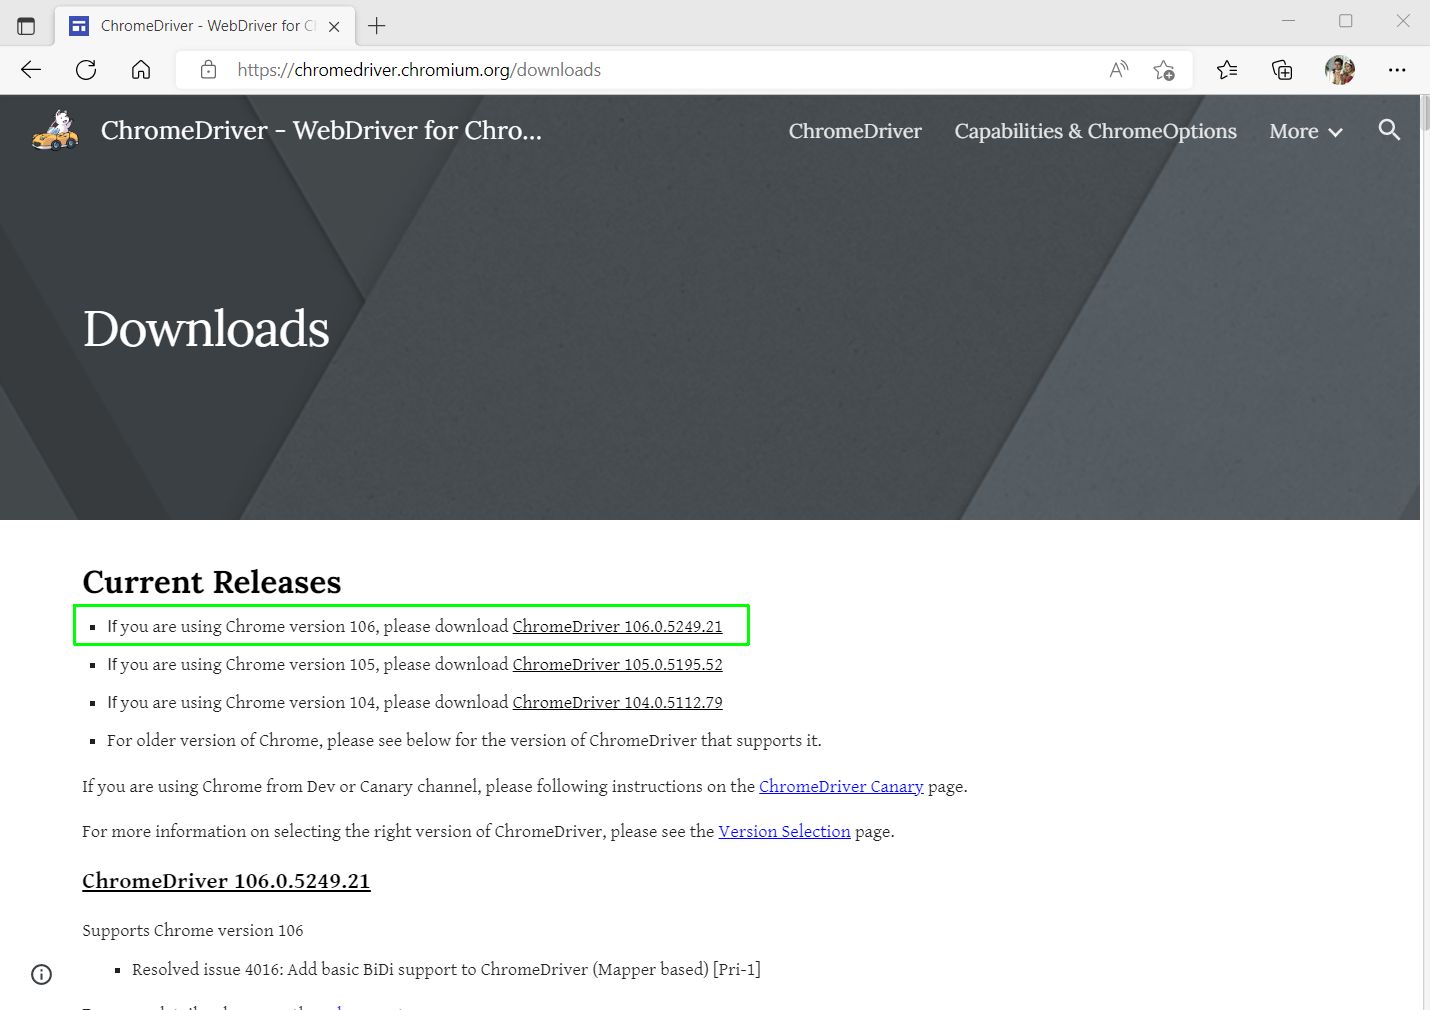Viewport: 1430px width, 1010px height.
Task: Refresh the current page
Action: tap(86, 70)
